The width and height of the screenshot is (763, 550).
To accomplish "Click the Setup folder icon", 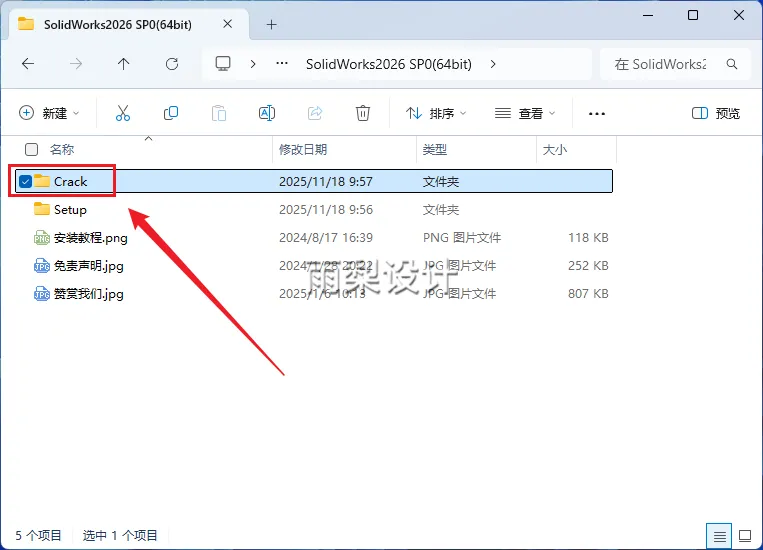I will (x=42, y=209).
